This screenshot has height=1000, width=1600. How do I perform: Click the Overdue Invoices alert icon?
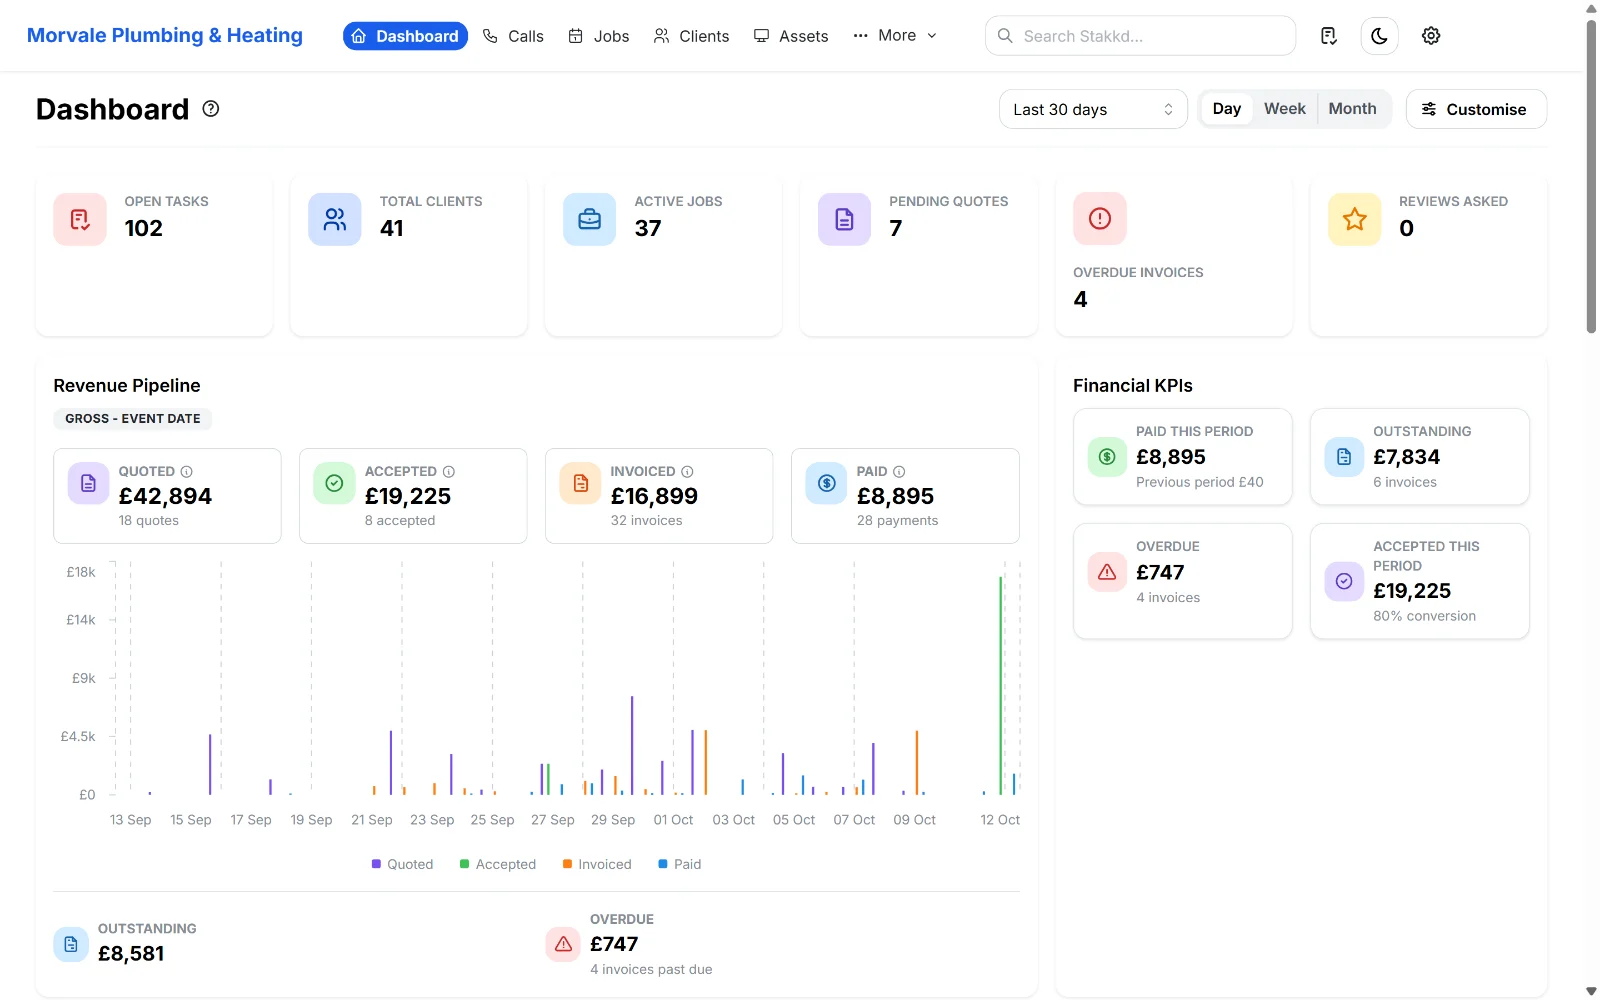(x=1100, y=219)
